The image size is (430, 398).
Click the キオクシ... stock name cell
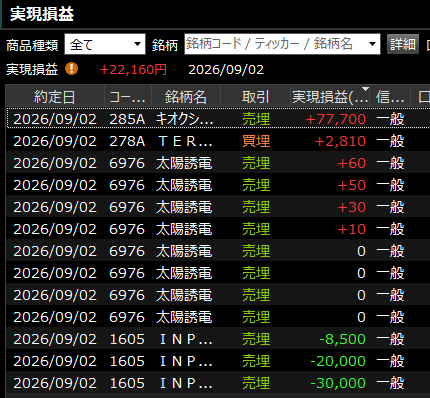(x=185, y=119)
